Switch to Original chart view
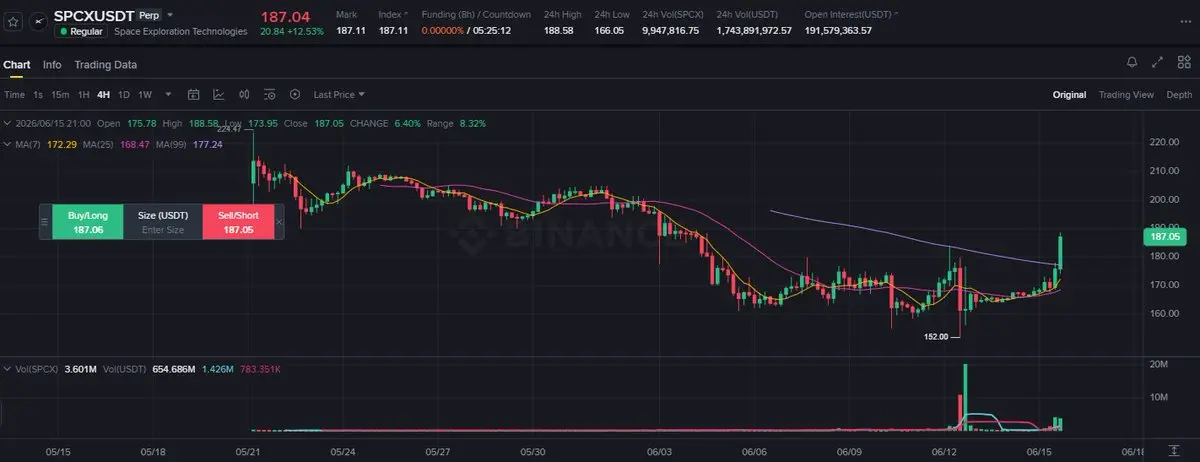The height and width of the screenshot is (462, 1200). (1069, 95)
